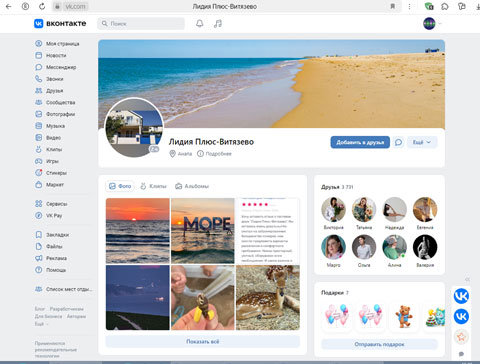Switch to the Альбомы tab

[192, 186]
